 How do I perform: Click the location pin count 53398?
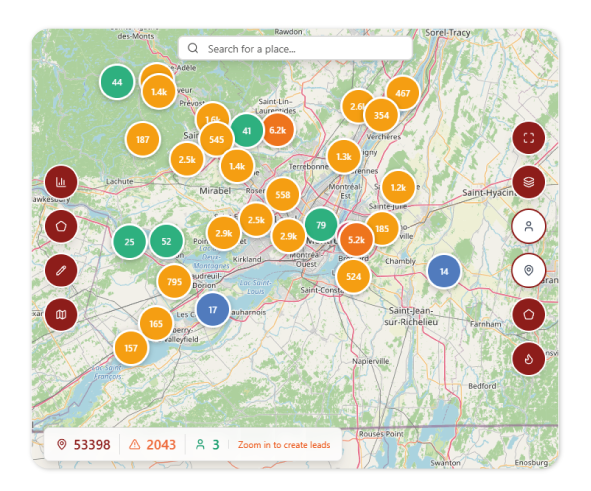84,445
